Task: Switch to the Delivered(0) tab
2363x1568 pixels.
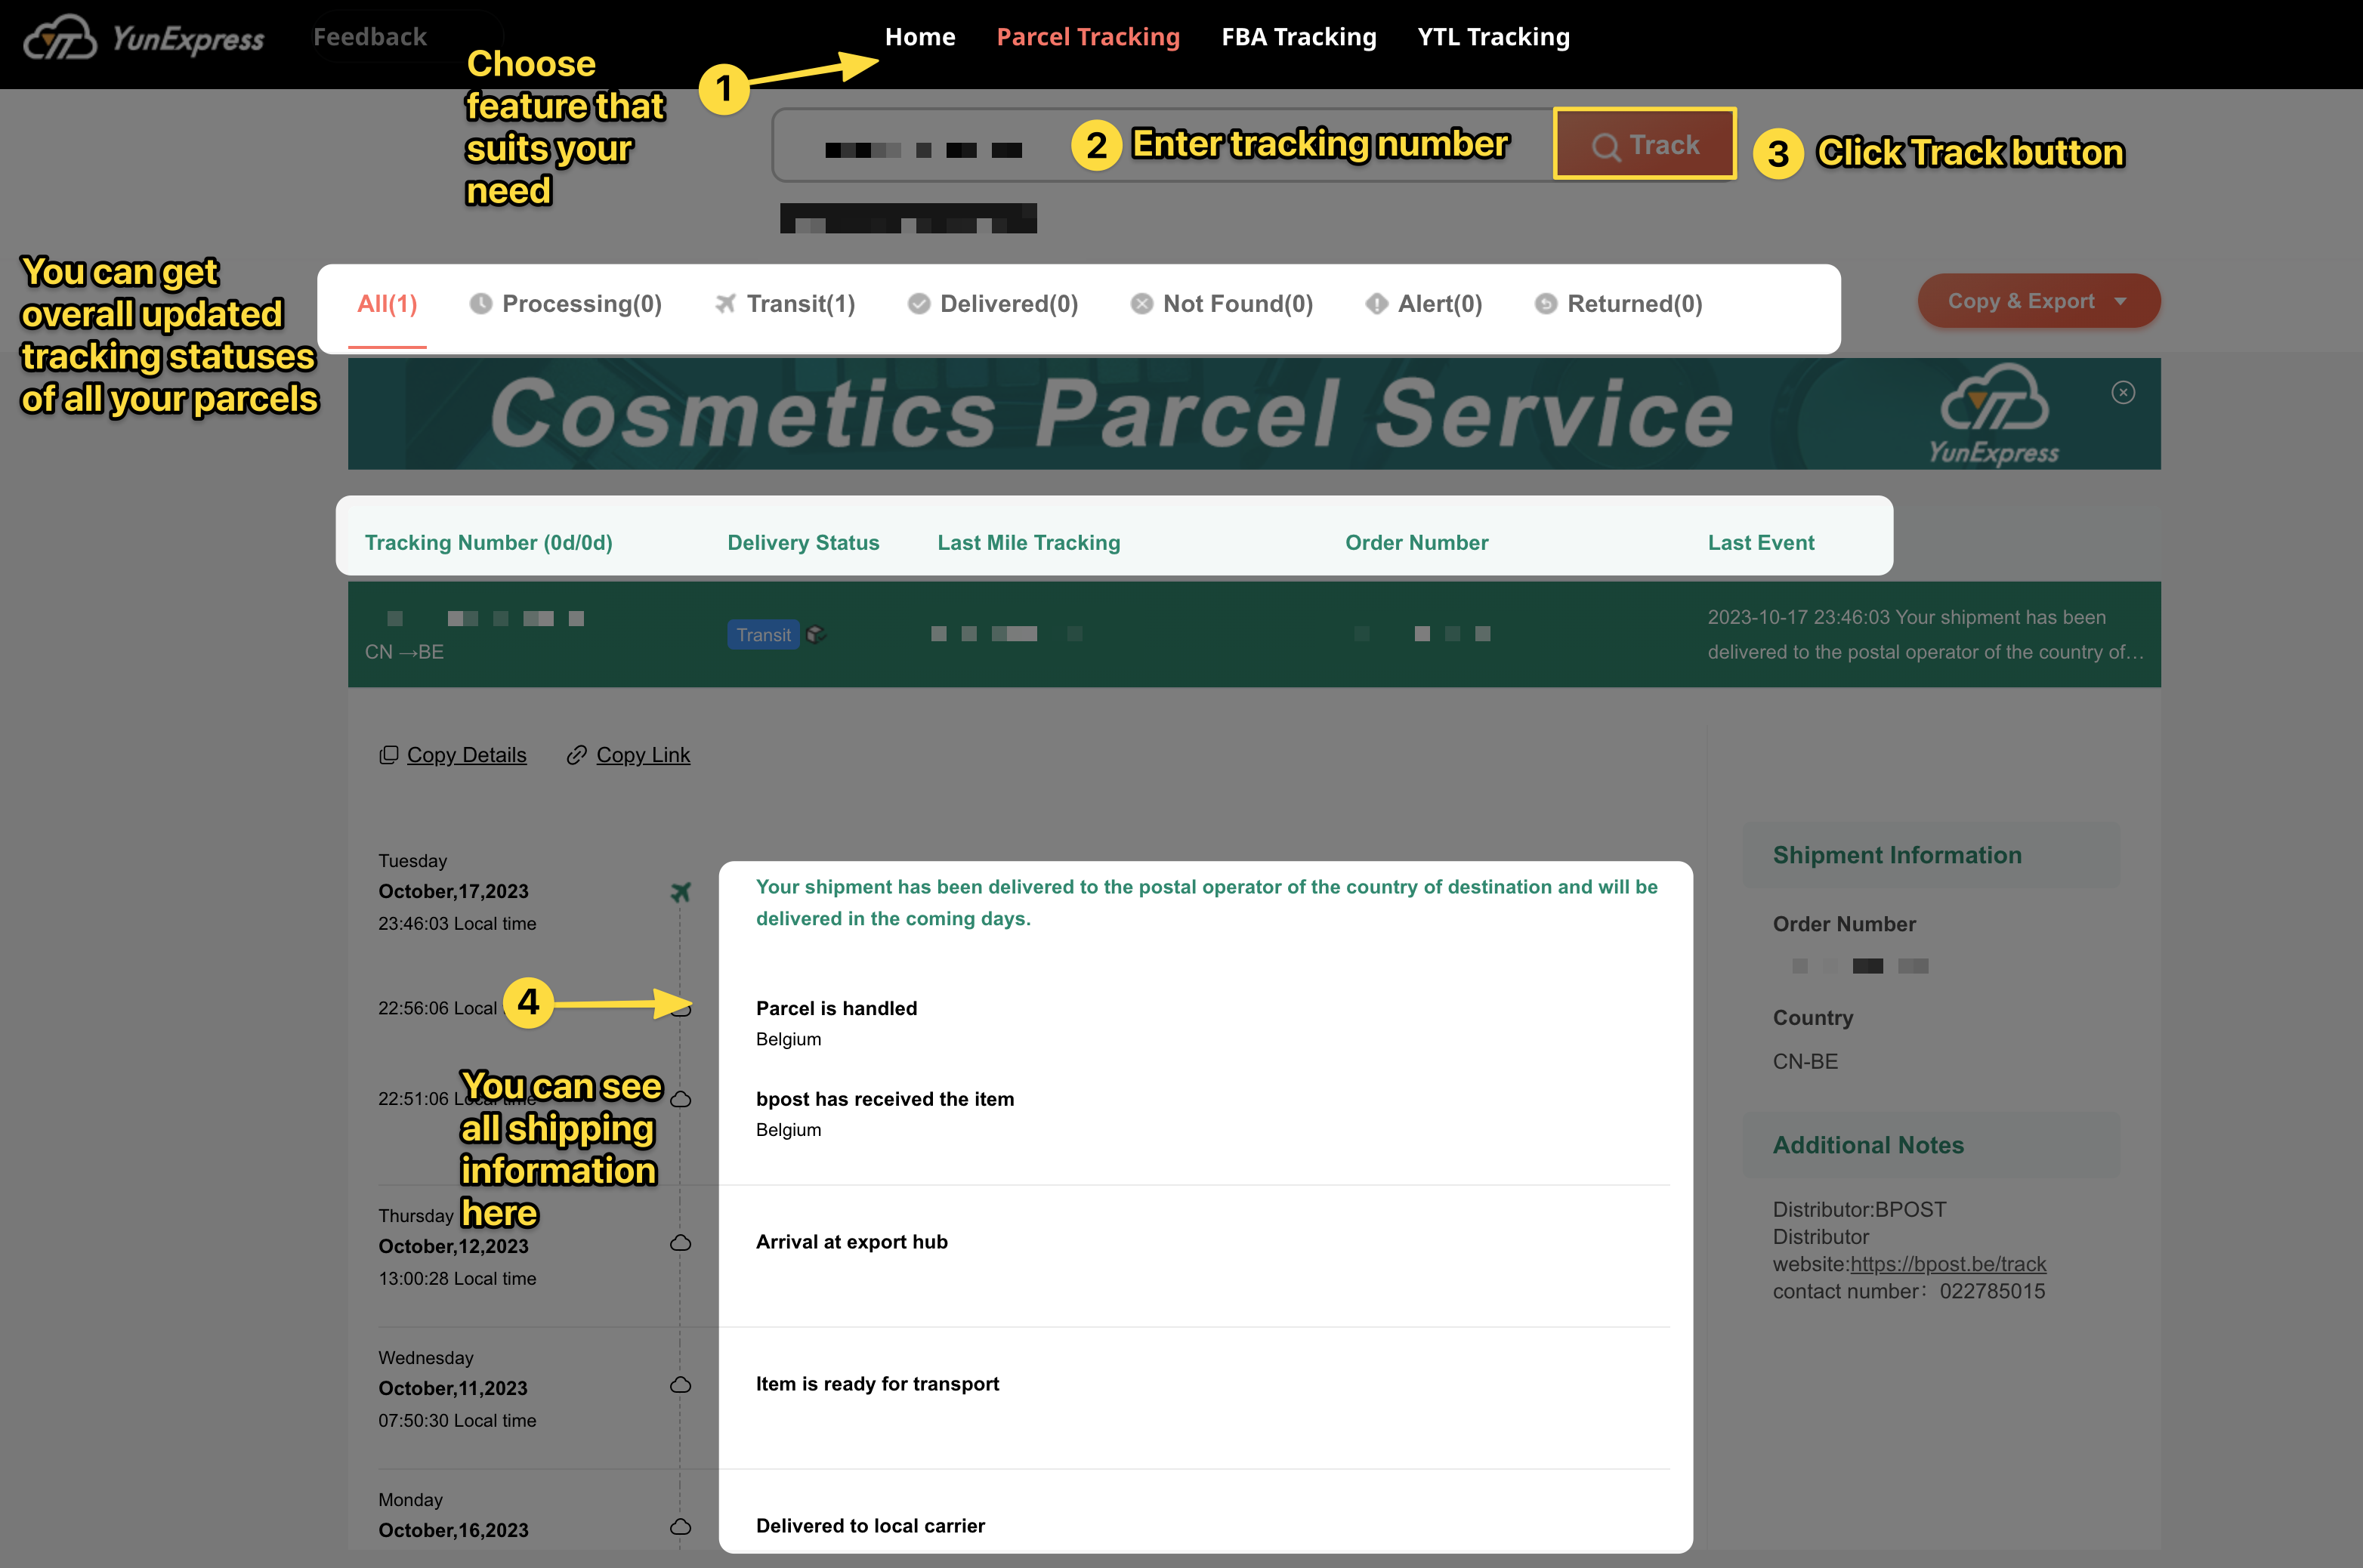Action: (x=993, y=304)
